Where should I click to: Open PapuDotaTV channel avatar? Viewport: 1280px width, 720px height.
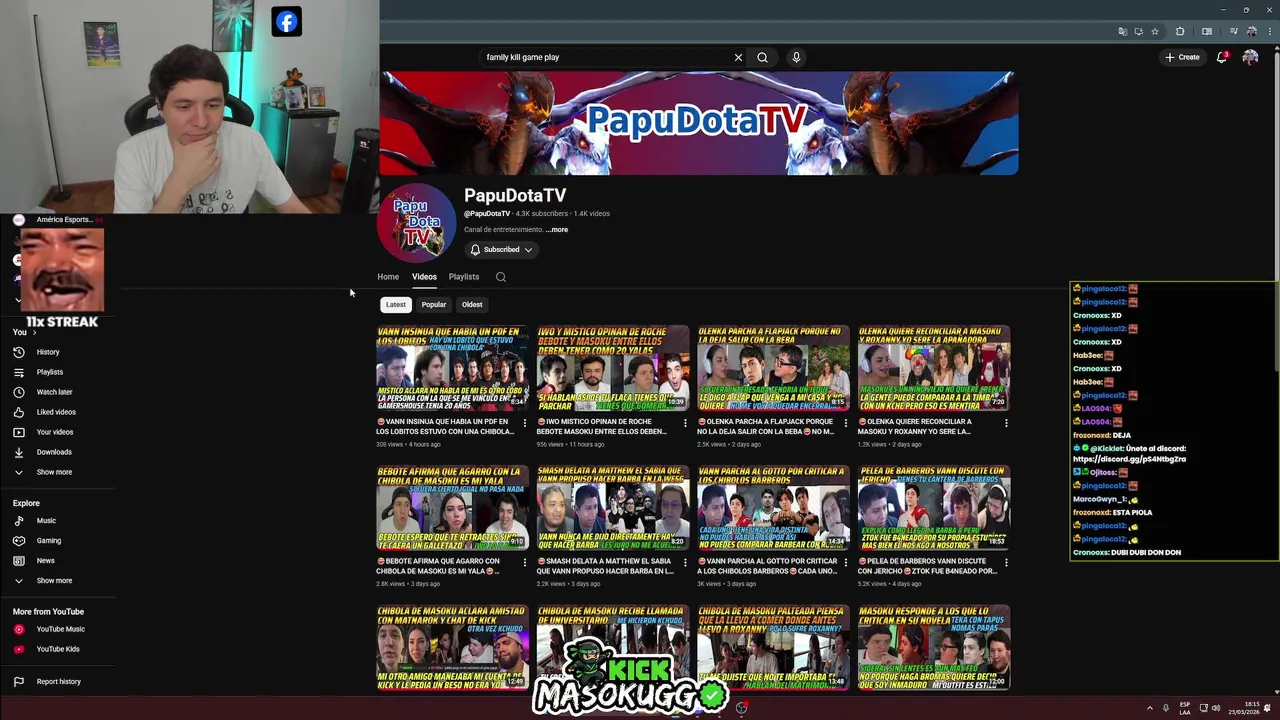pyautogui.click(x=417, y=222)
